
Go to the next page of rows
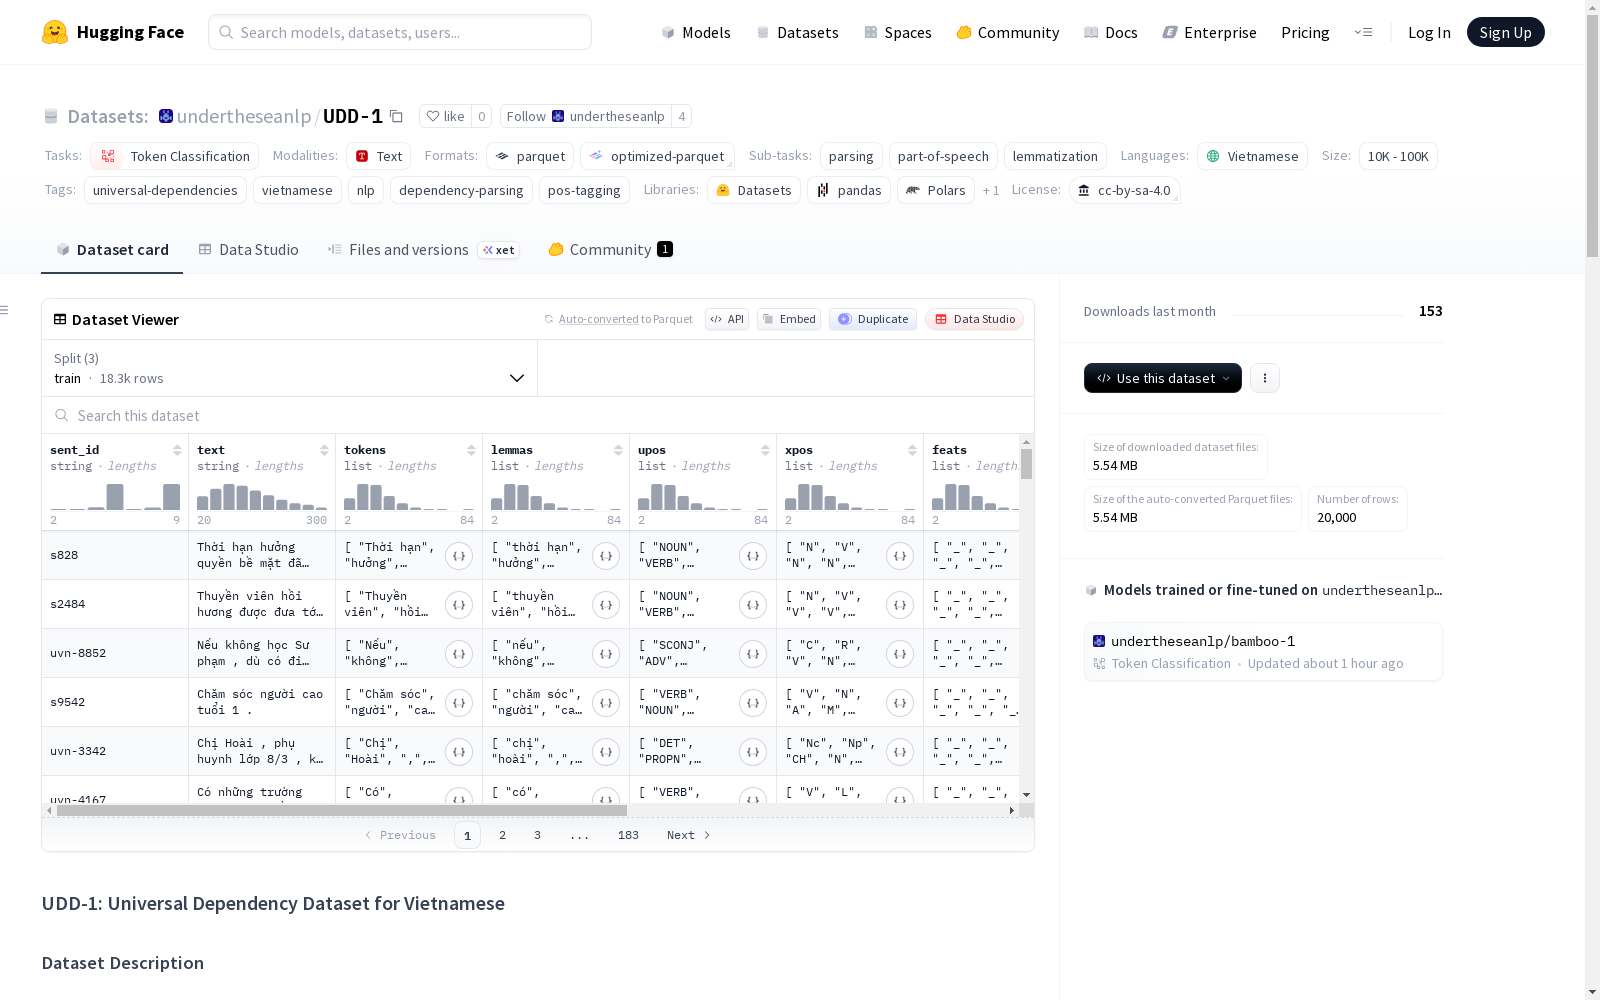coord(689,835)
